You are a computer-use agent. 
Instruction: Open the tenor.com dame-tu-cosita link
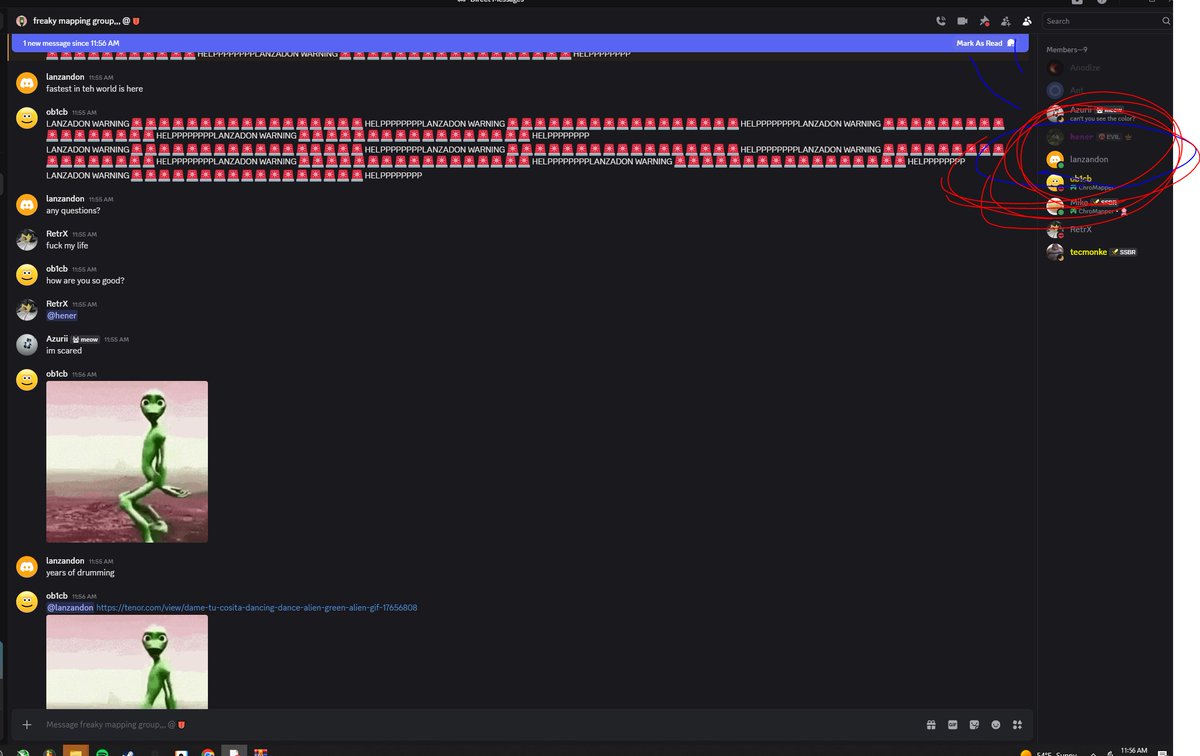257,607
